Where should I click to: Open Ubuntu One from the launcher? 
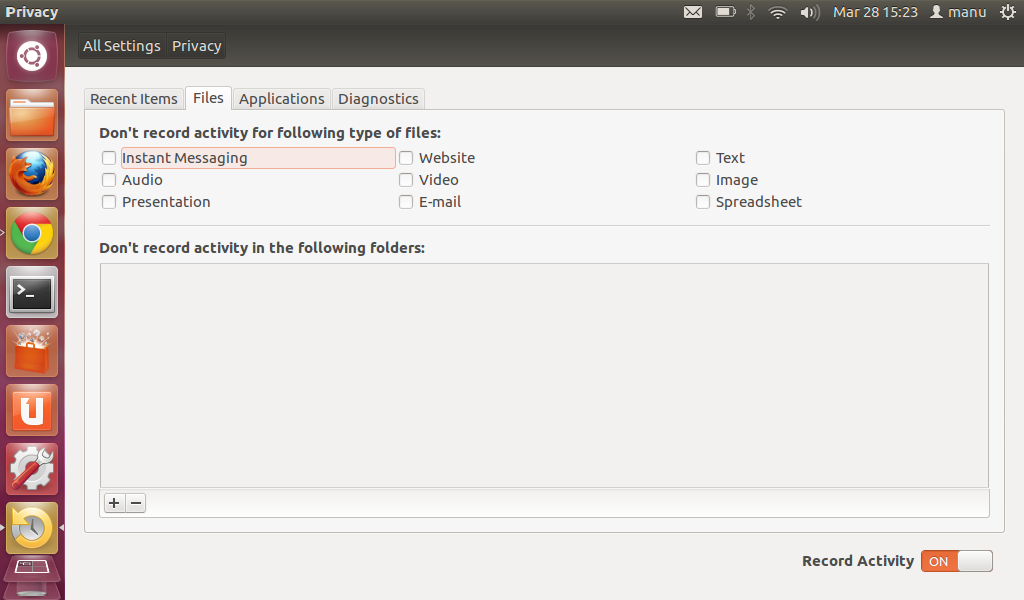[32, 410]
